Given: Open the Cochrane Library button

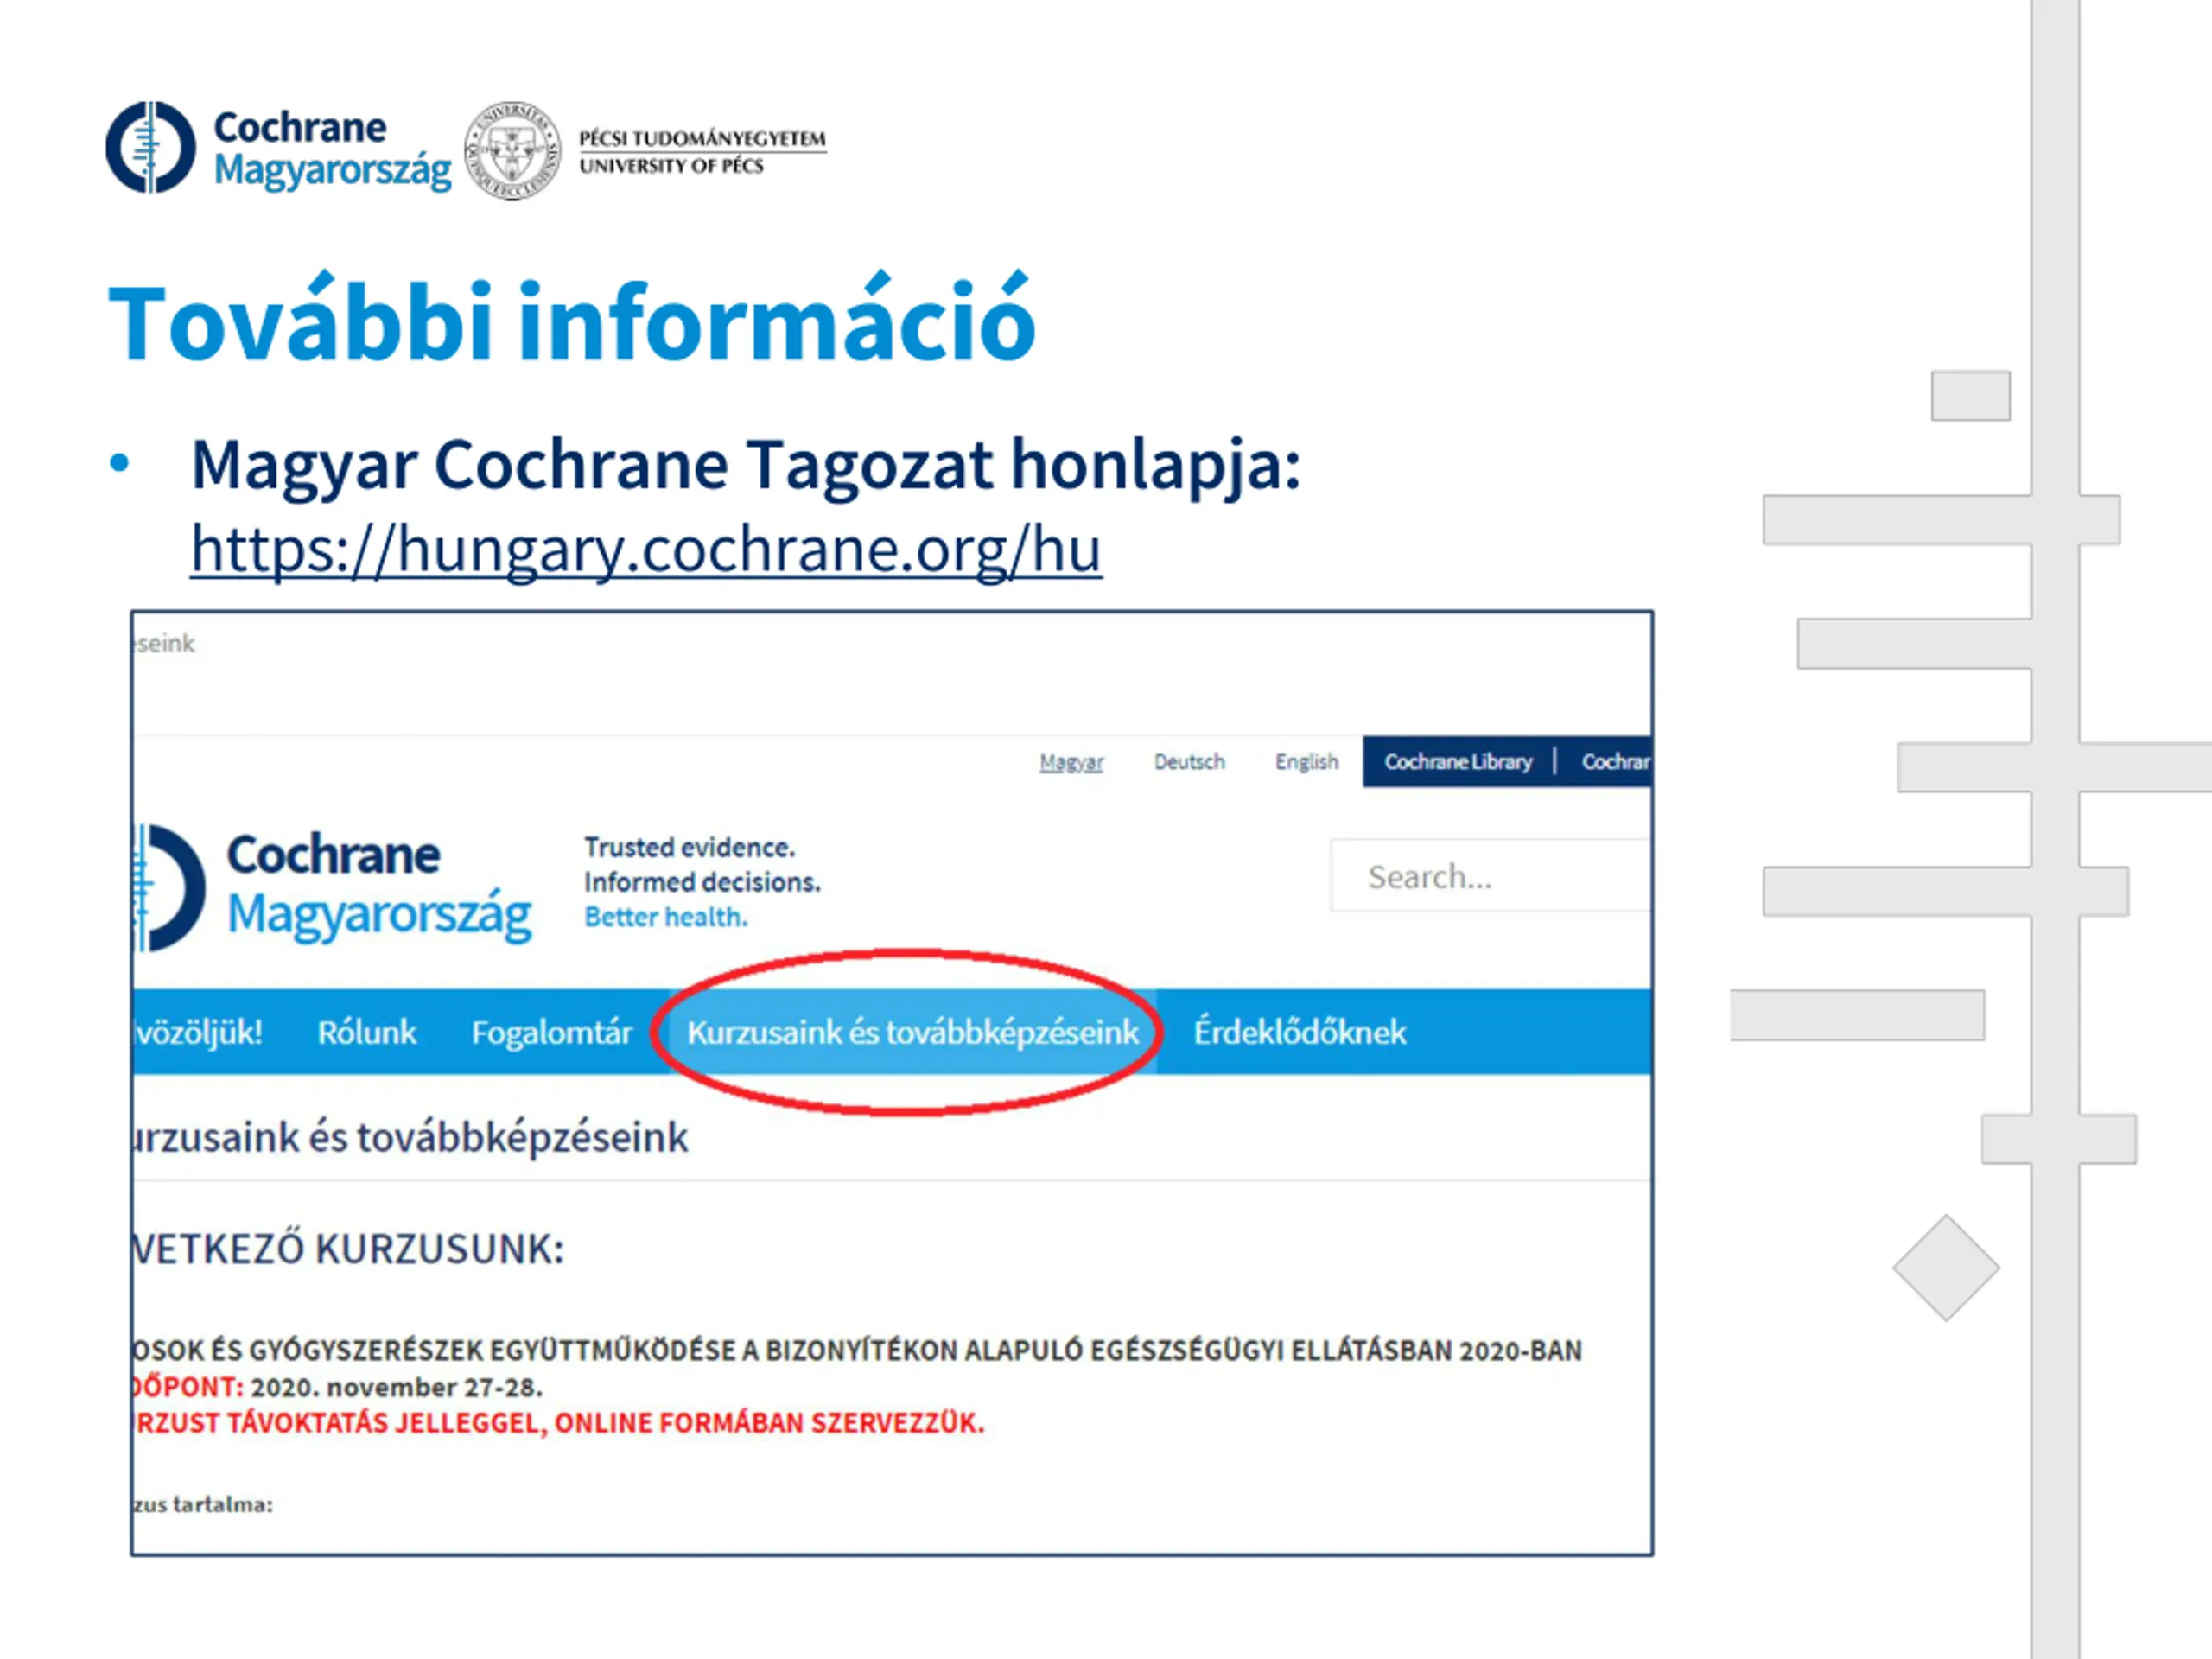Looking at the screenshot, I should 1457,762.
